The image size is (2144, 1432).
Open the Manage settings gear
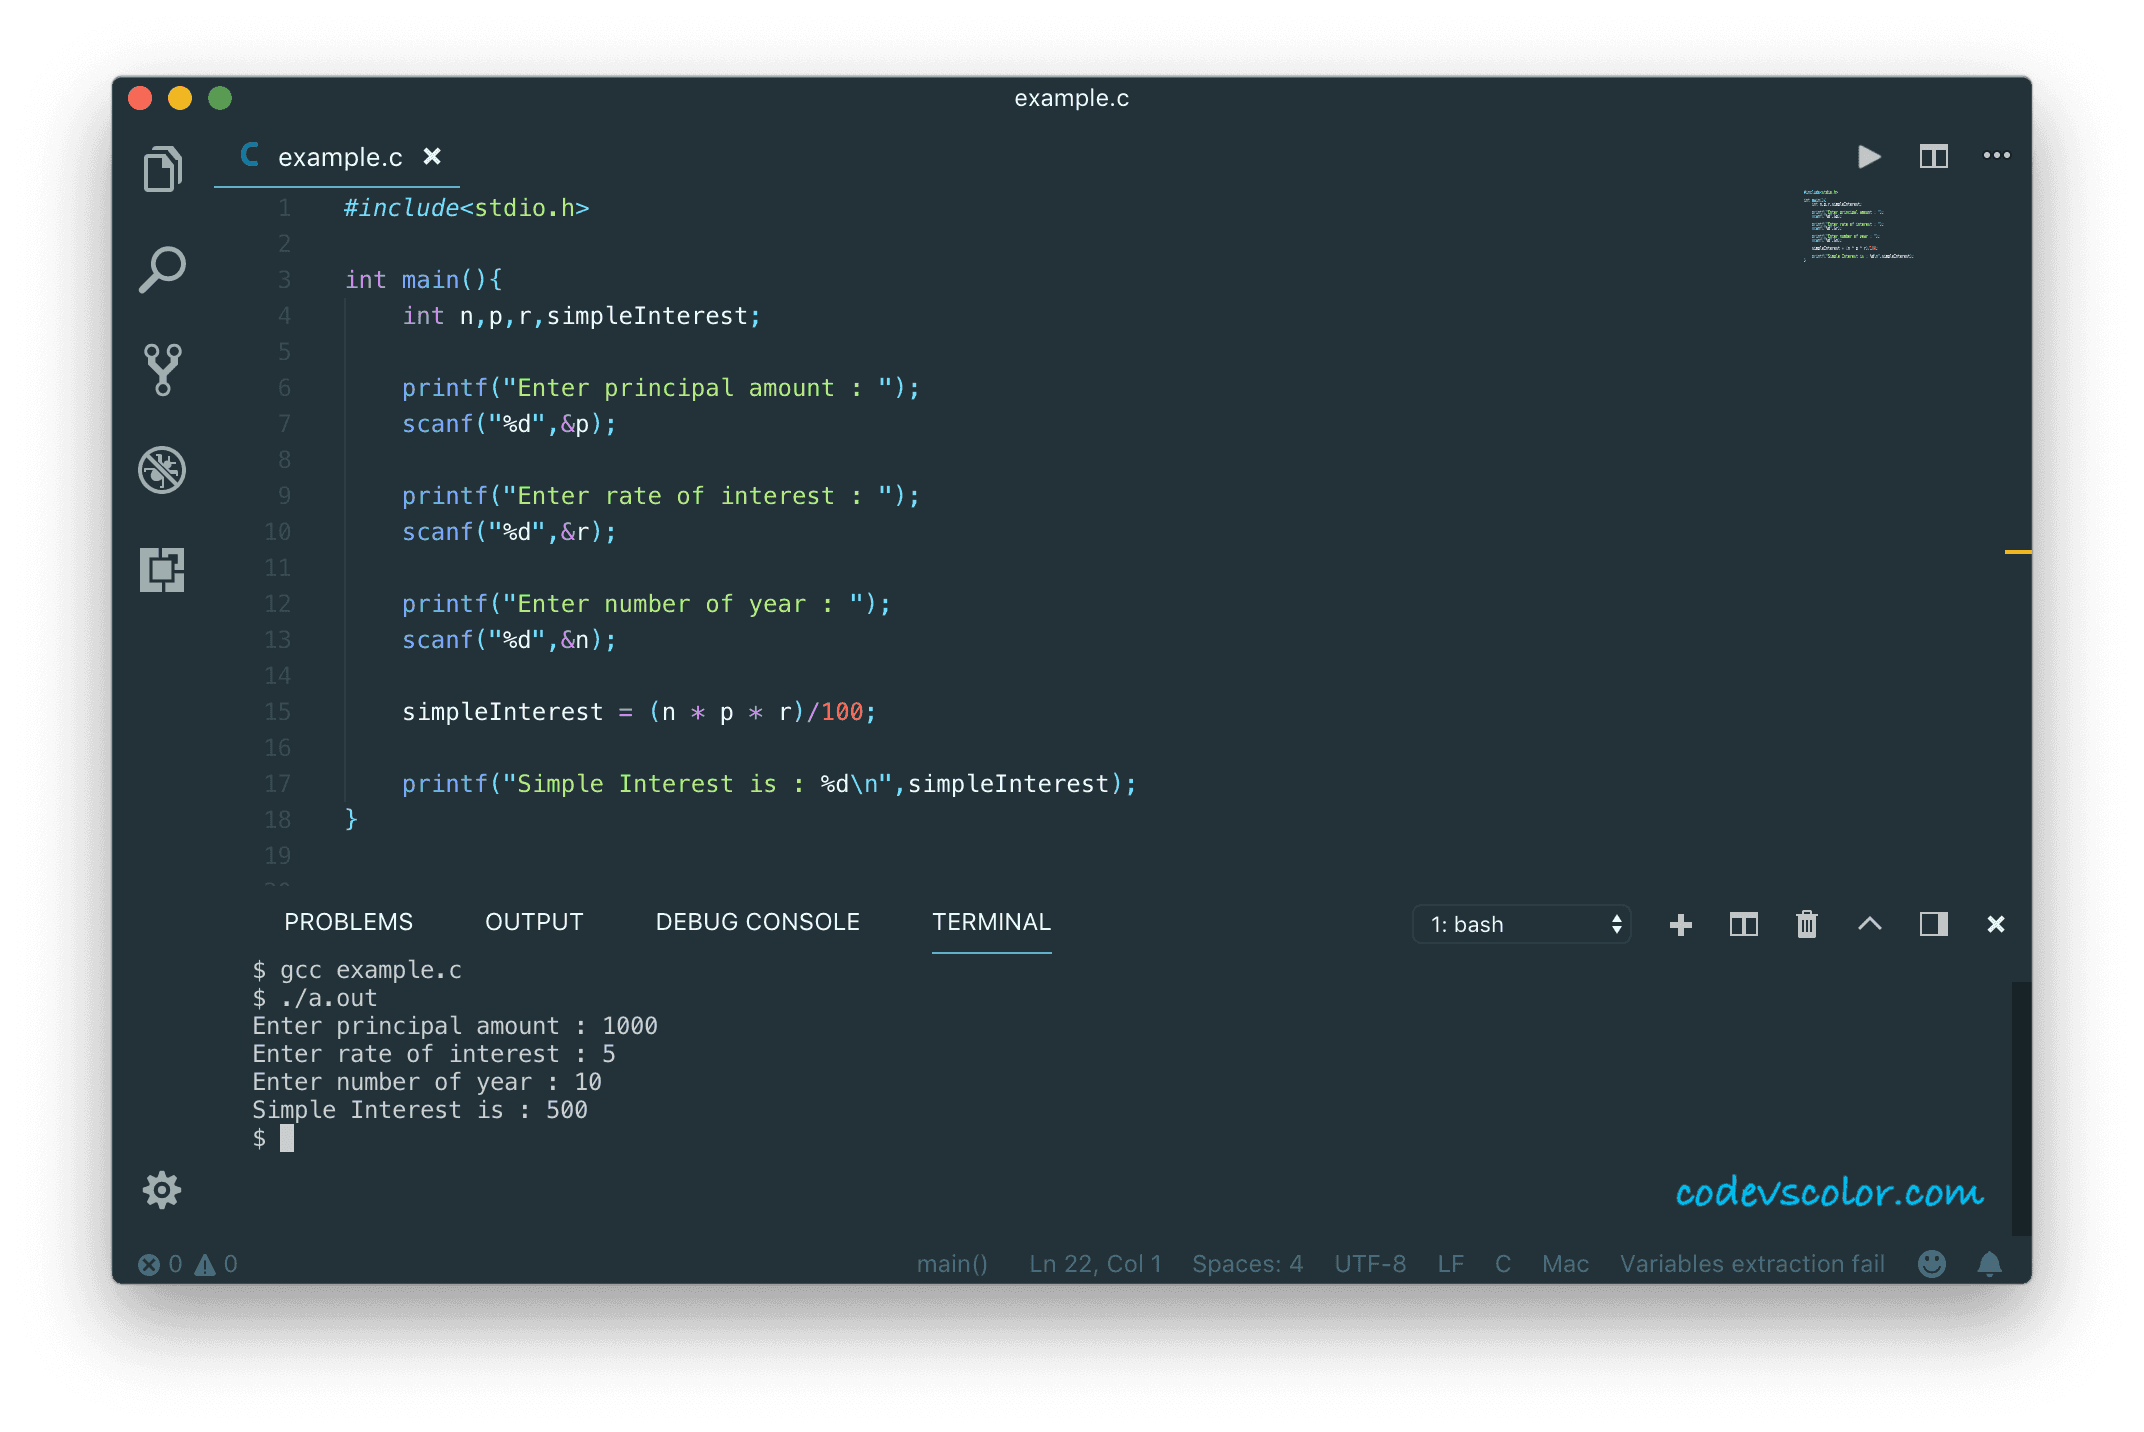point(162,1190)
